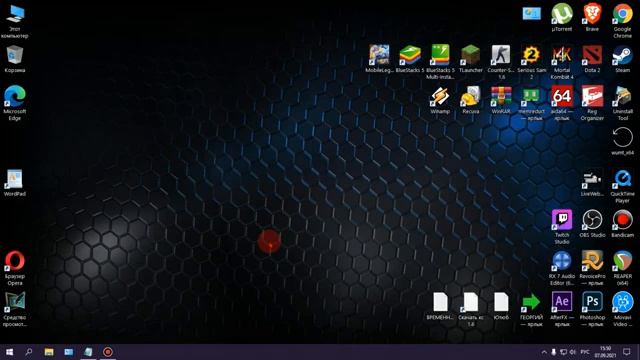Select the Recuva shortcut

(471, 100)
